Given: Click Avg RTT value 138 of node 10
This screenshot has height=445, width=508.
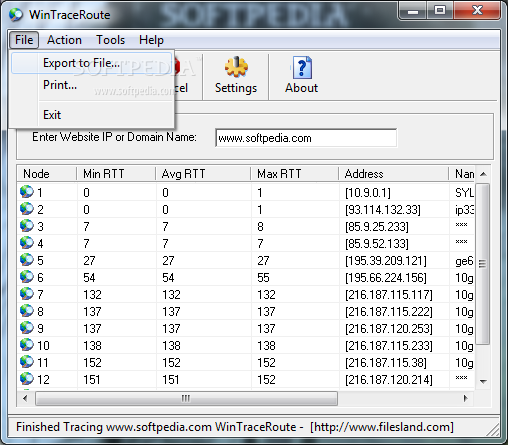Looking at the screenshot, I should click(x=171, y=346).
